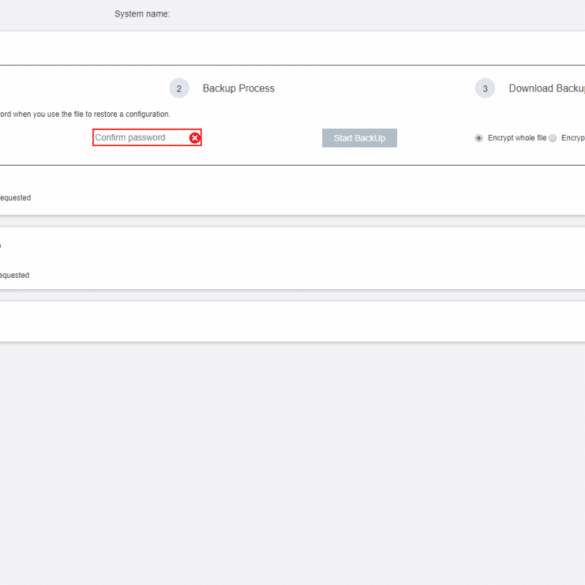The width and height of the screenshot is (585, 585).
Task: Click the System name label
Action: [142, 14]
